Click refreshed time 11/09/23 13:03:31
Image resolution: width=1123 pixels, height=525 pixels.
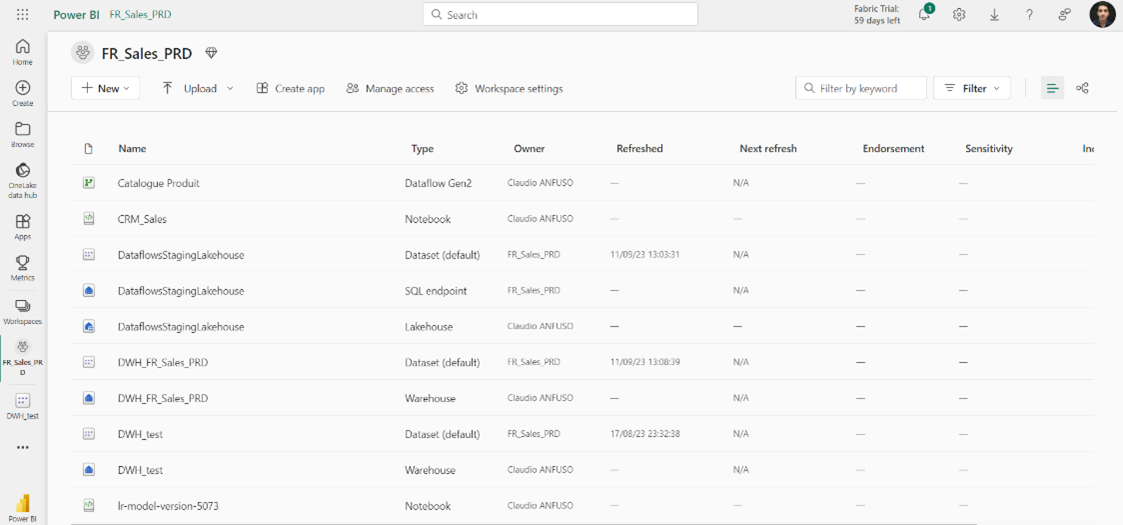point(645,254)
